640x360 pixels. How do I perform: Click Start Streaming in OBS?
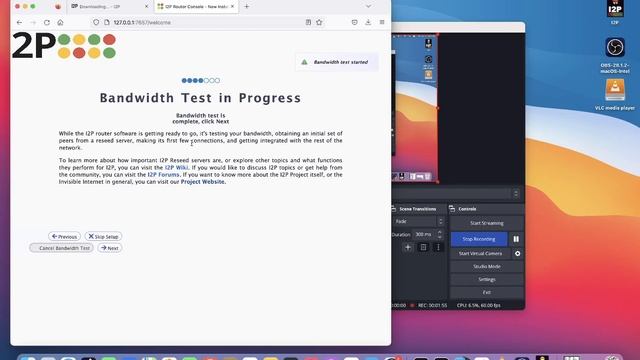click(487, 223)
